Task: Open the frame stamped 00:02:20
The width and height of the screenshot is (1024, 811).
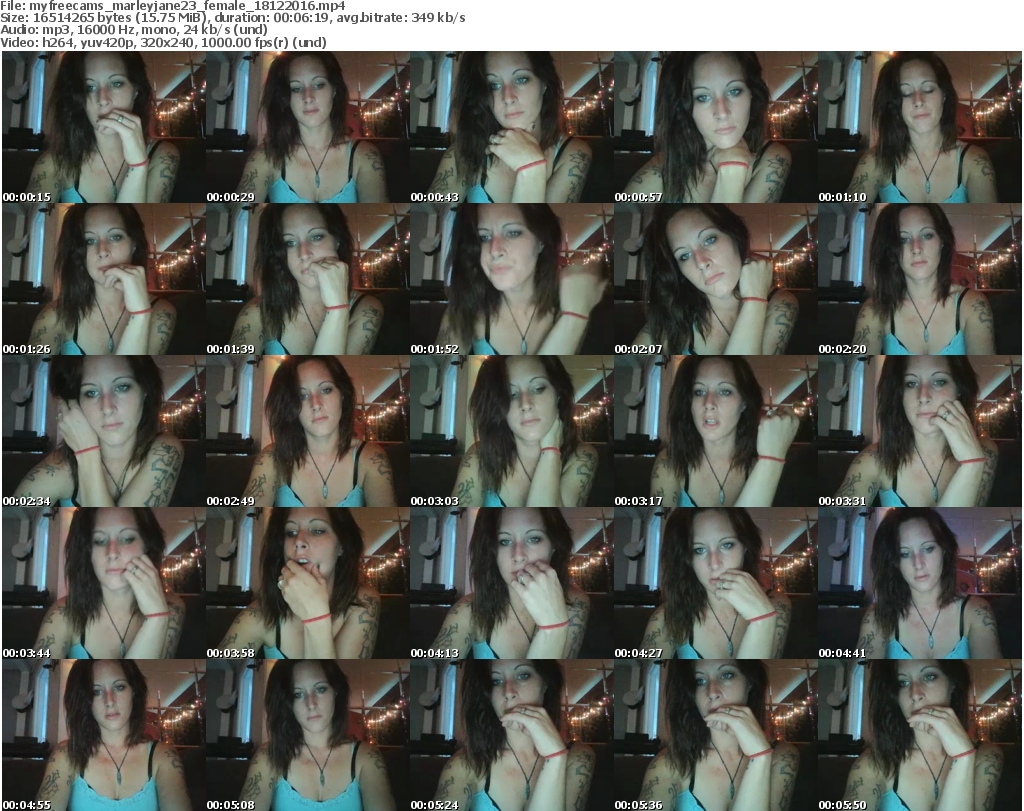Action: point(920,279)
